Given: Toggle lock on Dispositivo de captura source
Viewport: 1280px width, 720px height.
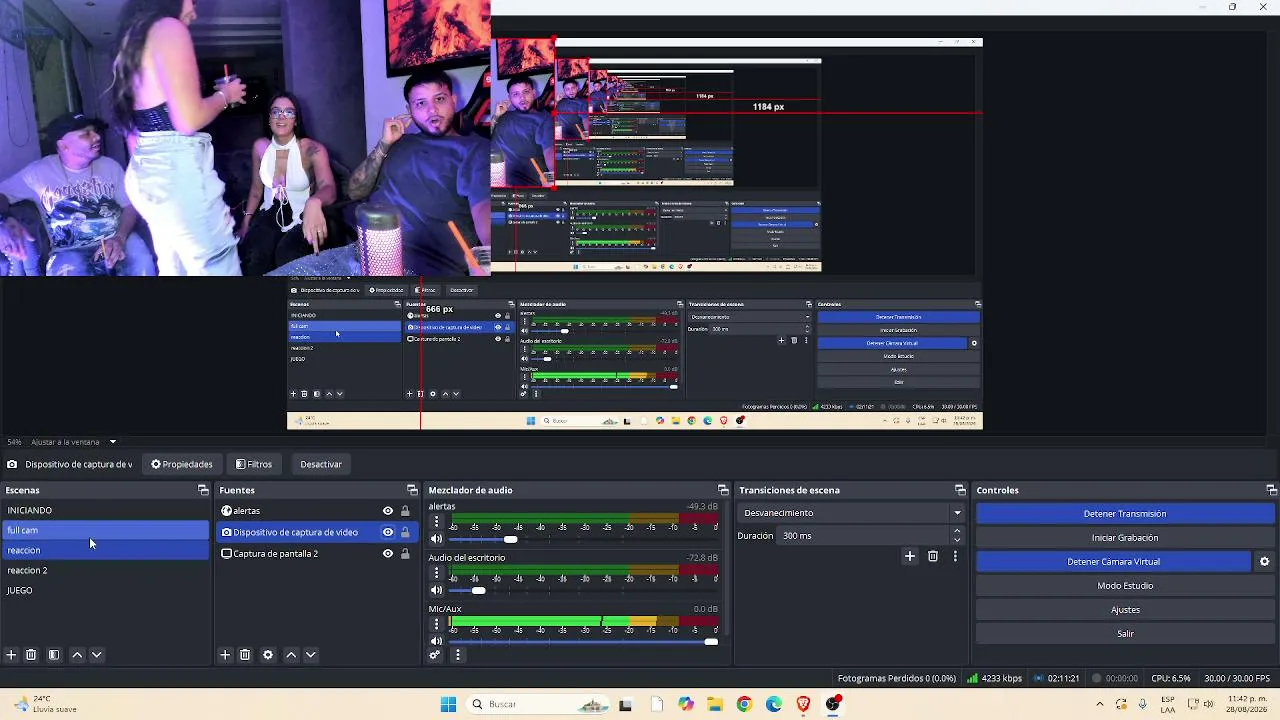Looking at the screenshot, I should click(x=405, y=532).
